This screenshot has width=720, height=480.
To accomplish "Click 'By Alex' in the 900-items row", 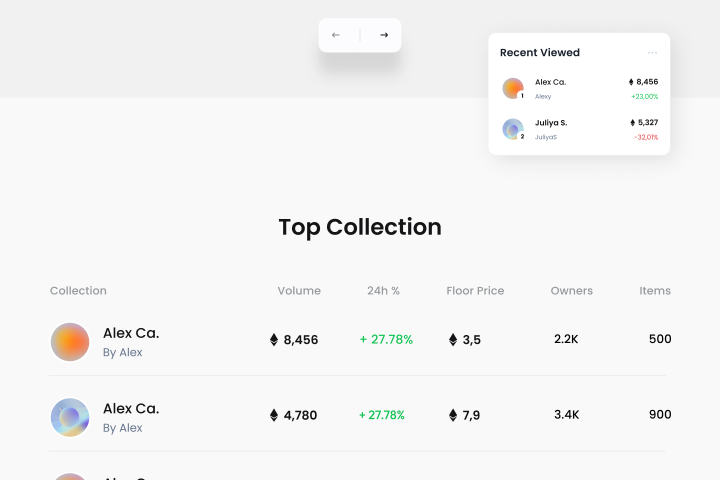I will [123, 428].
